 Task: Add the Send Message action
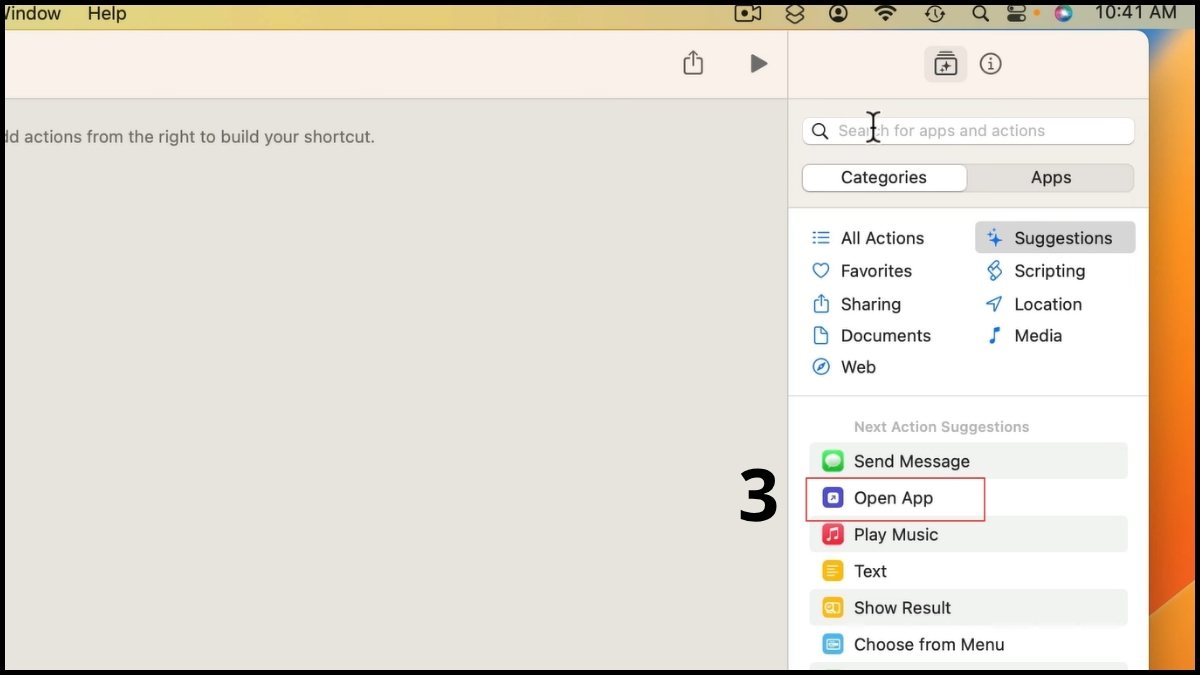(x=968, y=461)
